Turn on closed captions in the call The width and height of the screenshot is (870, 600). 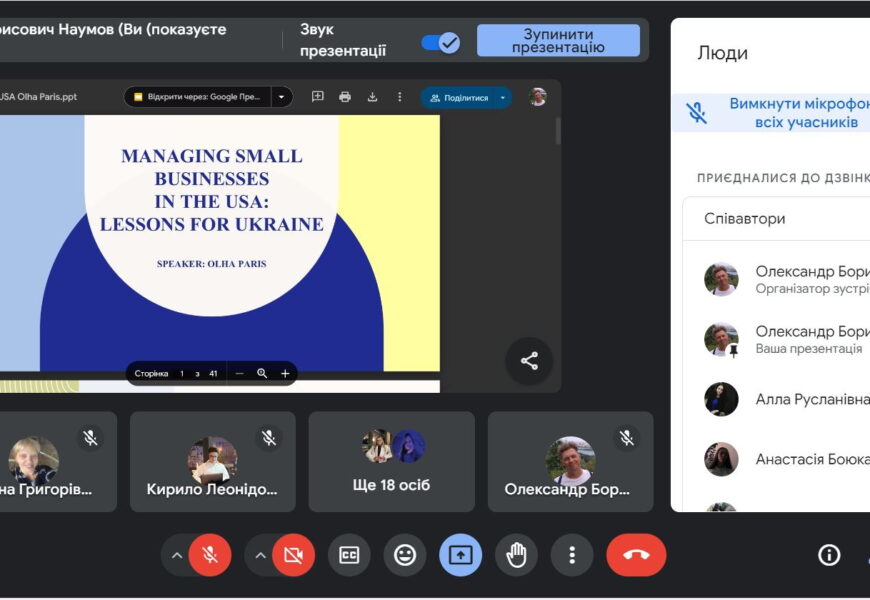point(349,555)
